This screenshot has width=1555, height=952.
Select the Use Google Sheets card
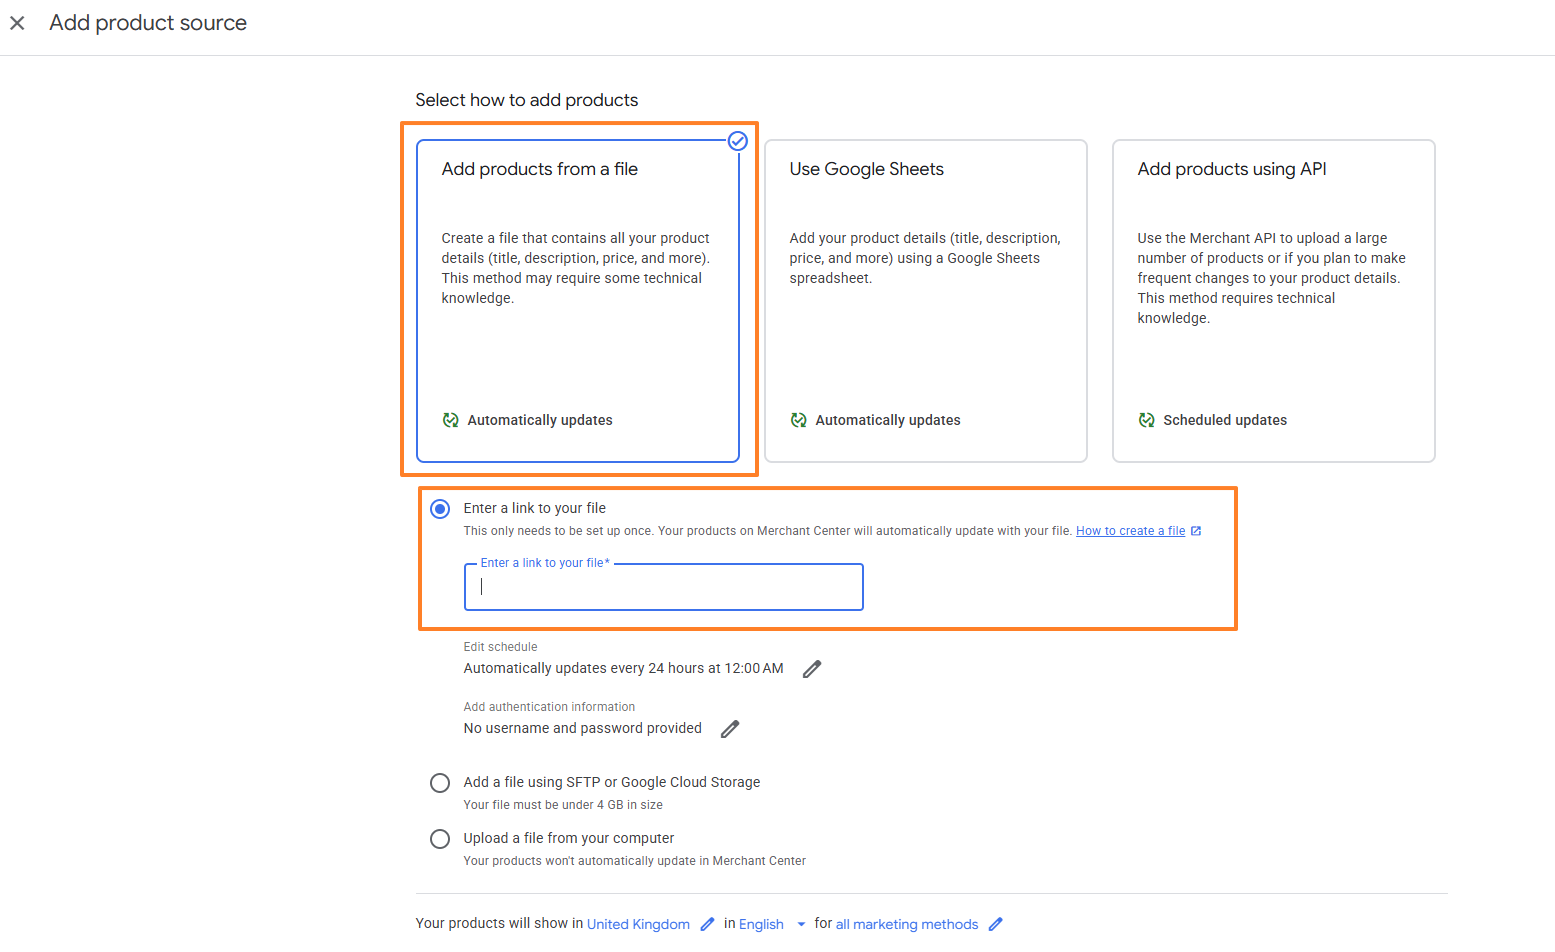click(925, 300)
